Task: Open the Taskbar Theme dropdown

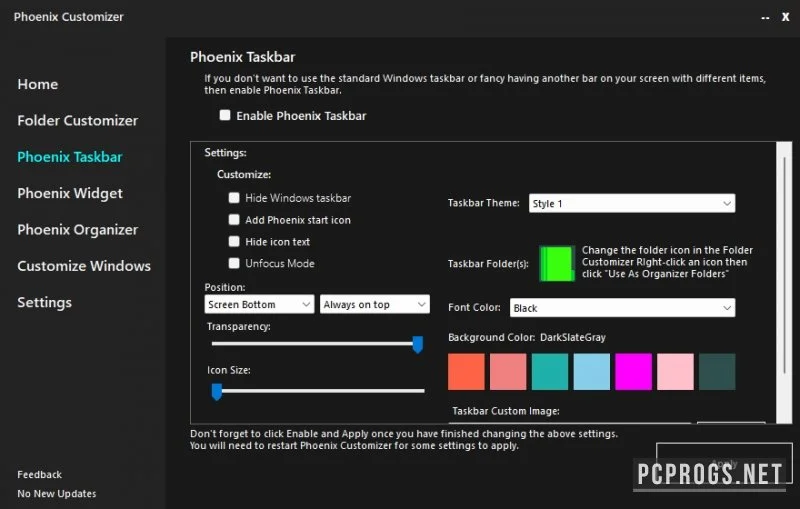Action: pos(632,203)
